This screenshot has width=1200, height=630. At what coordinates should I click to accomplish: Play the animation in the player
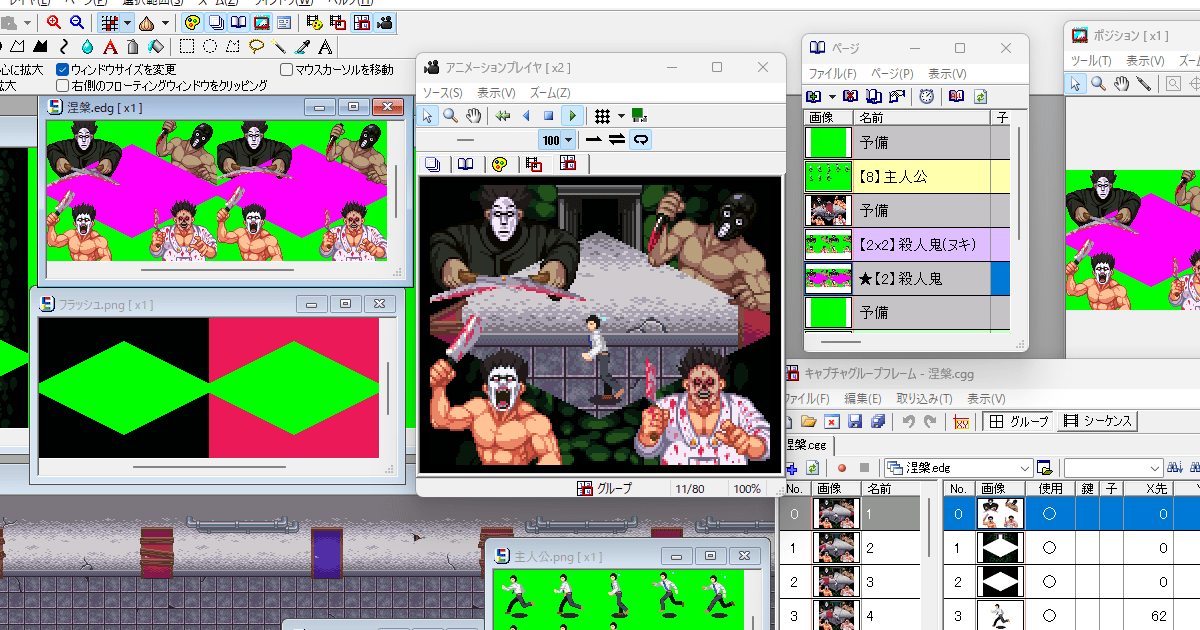click(572, 116)
